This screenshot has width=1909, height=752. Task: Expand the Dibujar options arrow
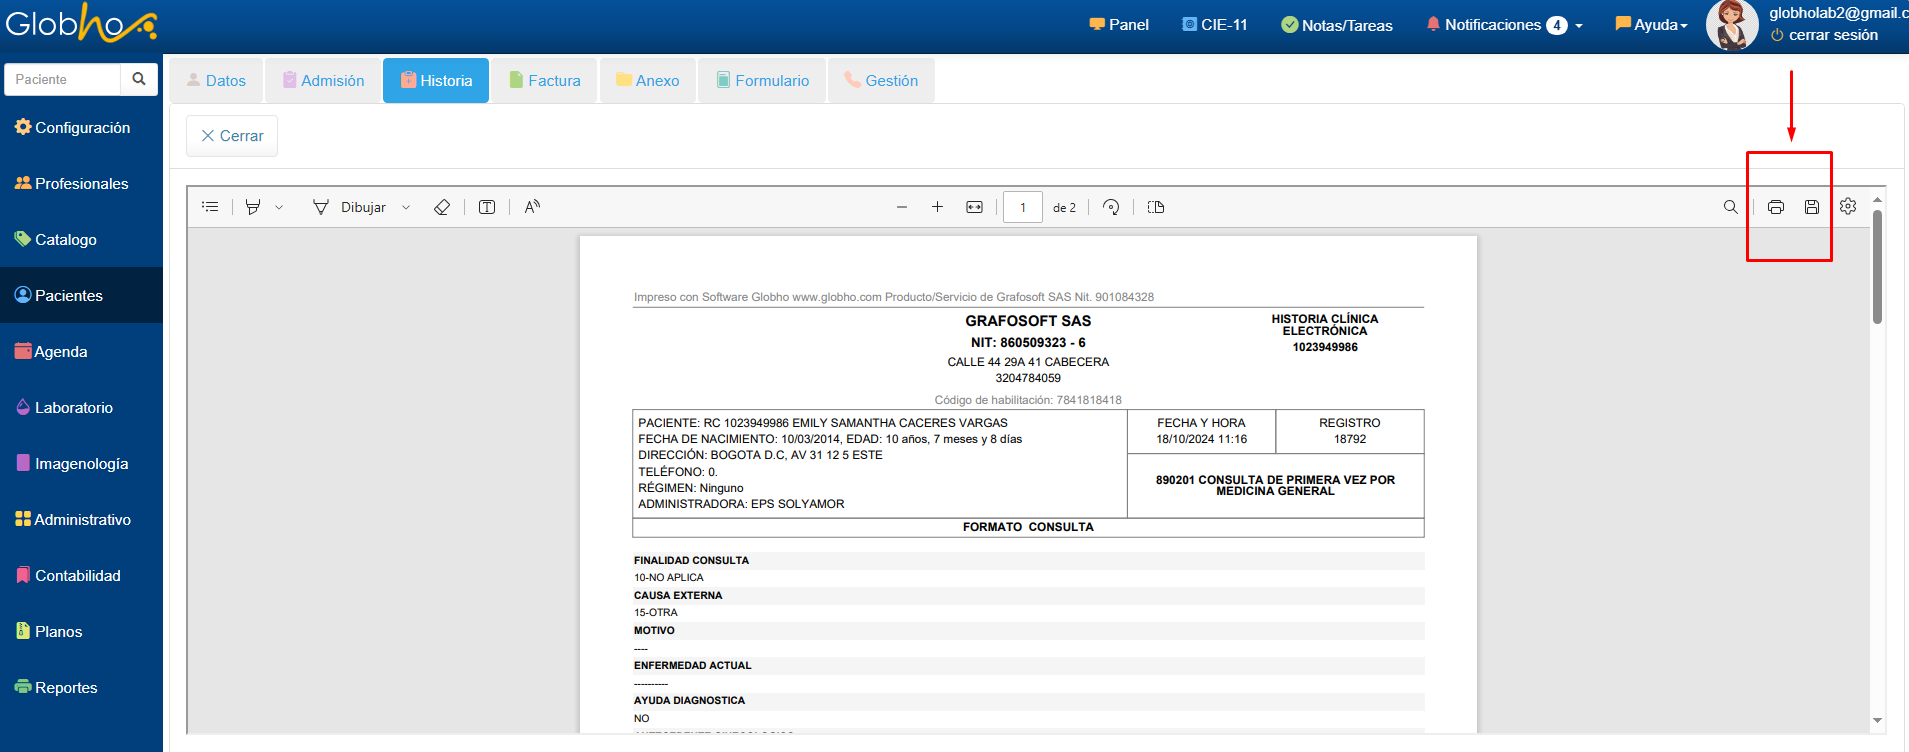point(406,208)
